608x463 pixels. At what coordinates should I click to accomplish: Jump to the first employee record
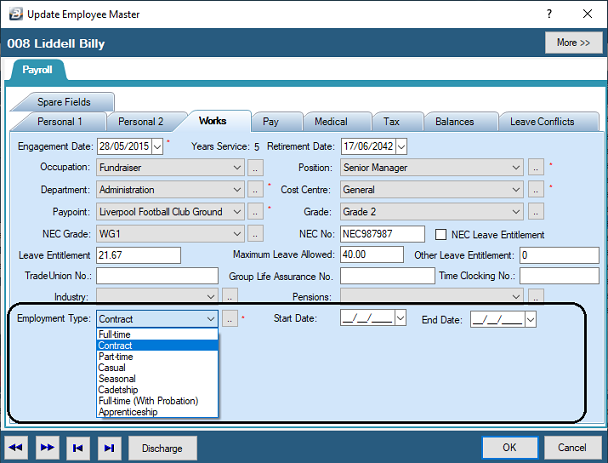click(78, 447)
